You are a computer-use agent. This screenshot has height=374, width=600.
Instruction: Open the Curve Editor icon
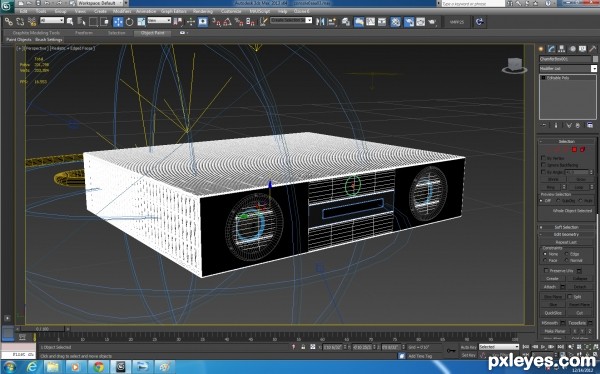click(370, 22)
